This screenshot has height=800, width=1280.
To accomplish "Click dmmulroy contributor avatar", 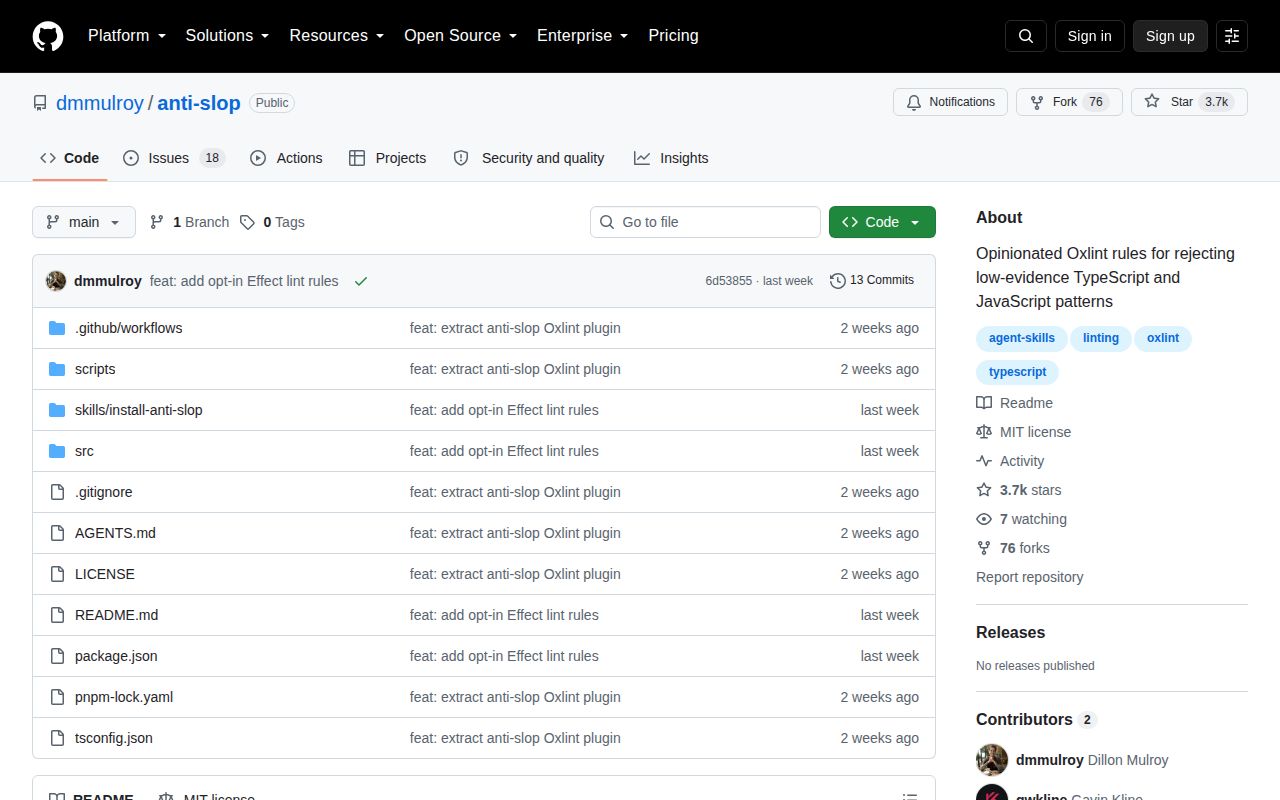I will [x=992, y=760].
